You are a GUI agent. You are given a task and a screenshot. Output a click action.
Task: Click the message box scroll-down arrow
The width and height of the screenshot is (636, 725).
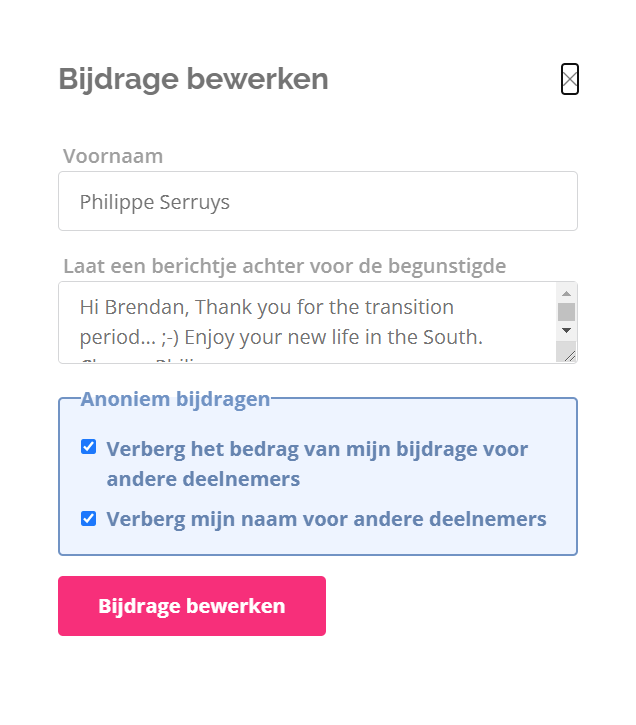566,329
